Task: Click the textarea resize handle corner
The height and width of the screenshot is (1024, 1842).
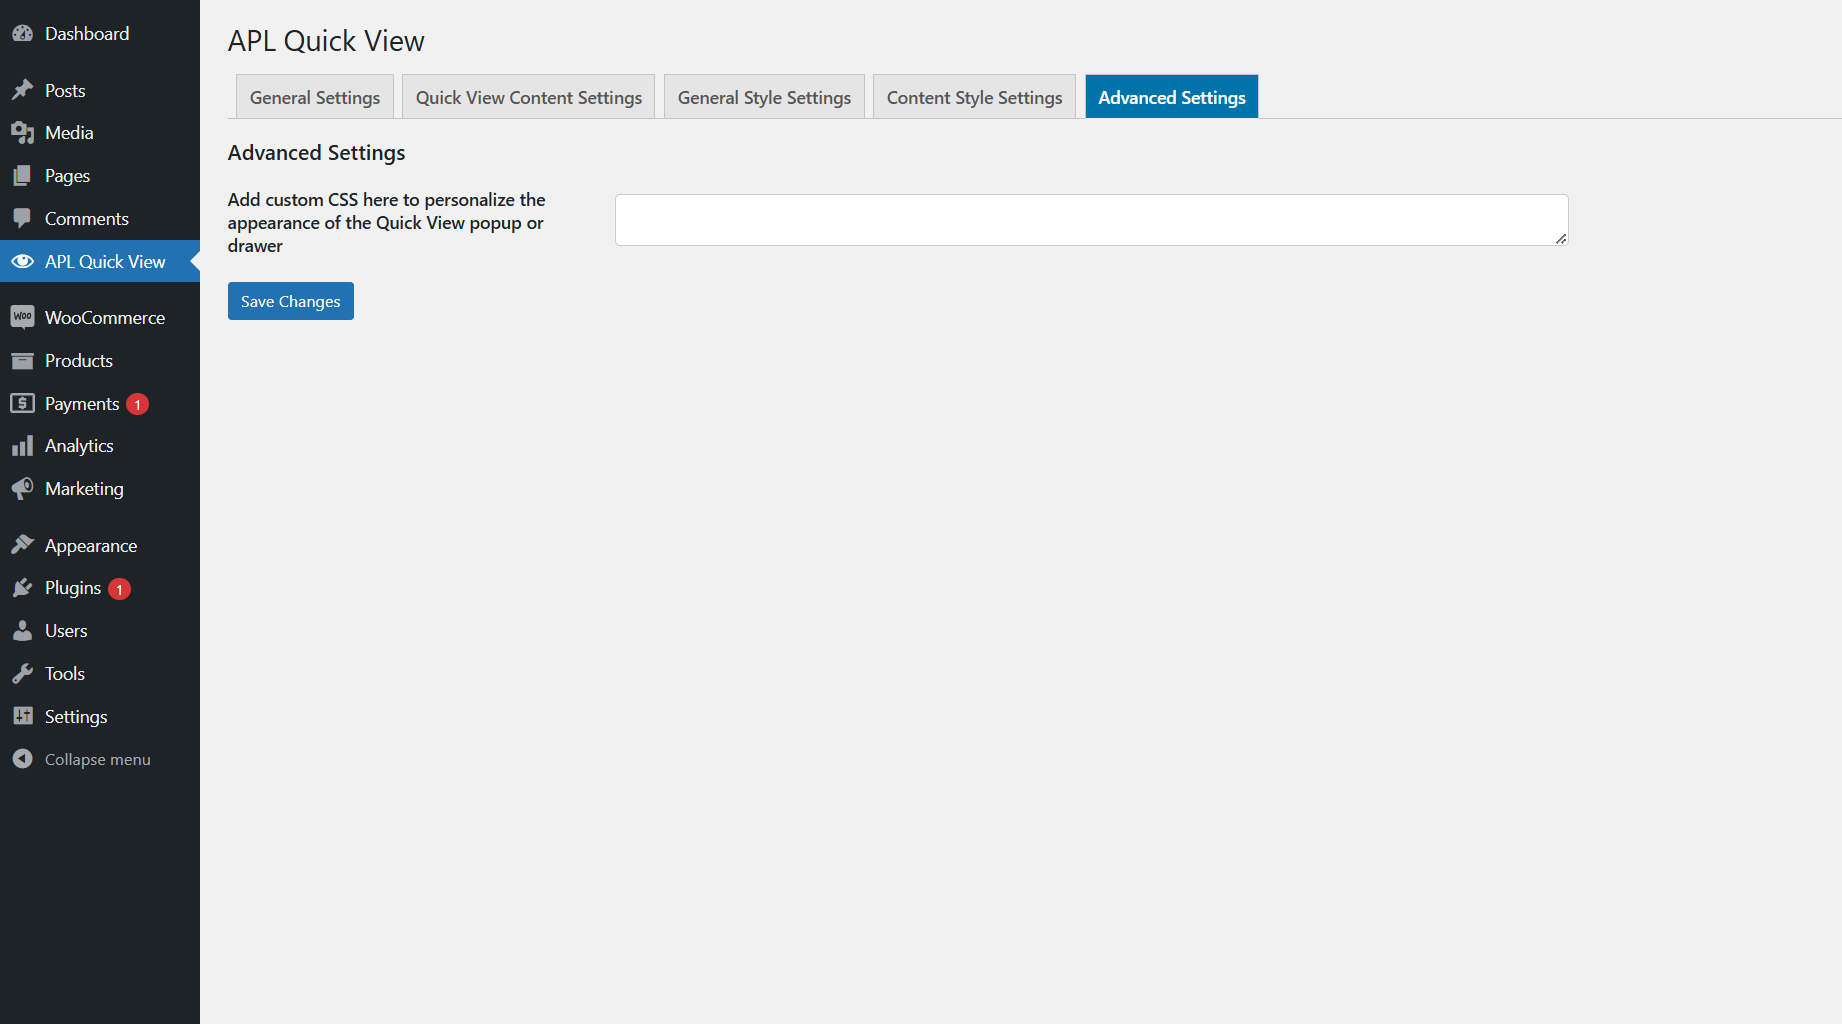Action: coord(1561,238)
